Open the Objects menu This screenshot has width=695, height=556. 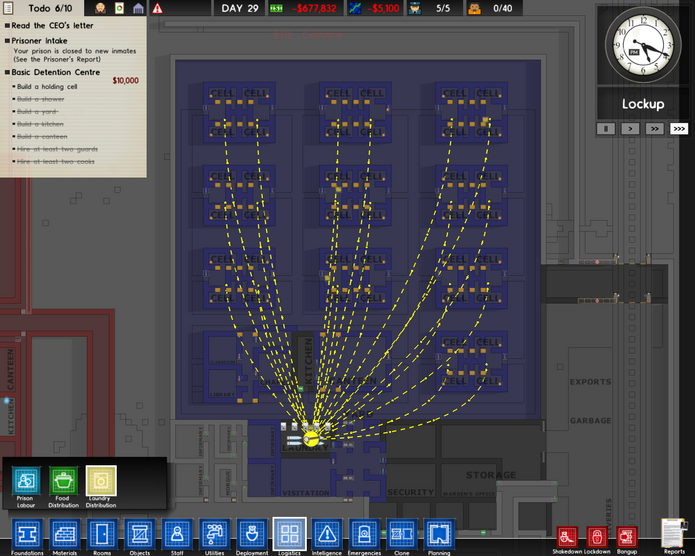pyautogui.click(x=140, y=534)
